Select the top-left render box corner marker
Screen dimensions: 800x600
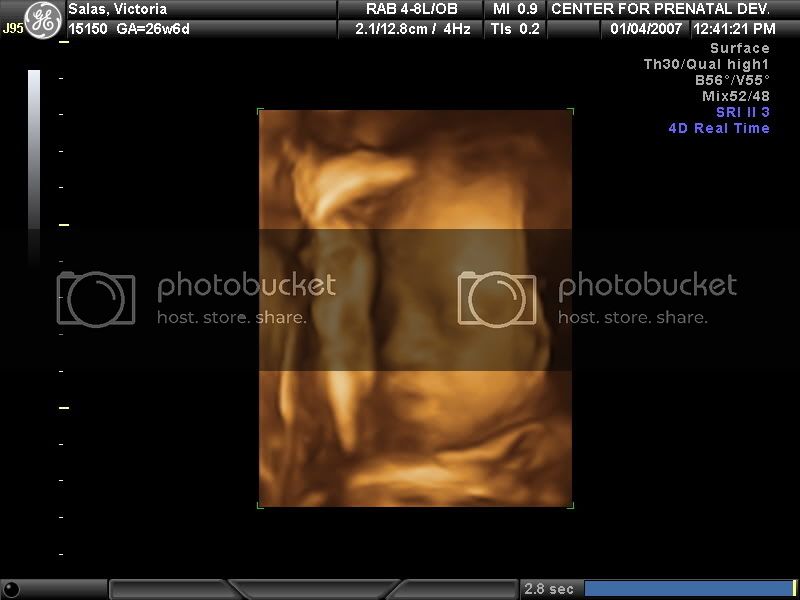[260, 111]
